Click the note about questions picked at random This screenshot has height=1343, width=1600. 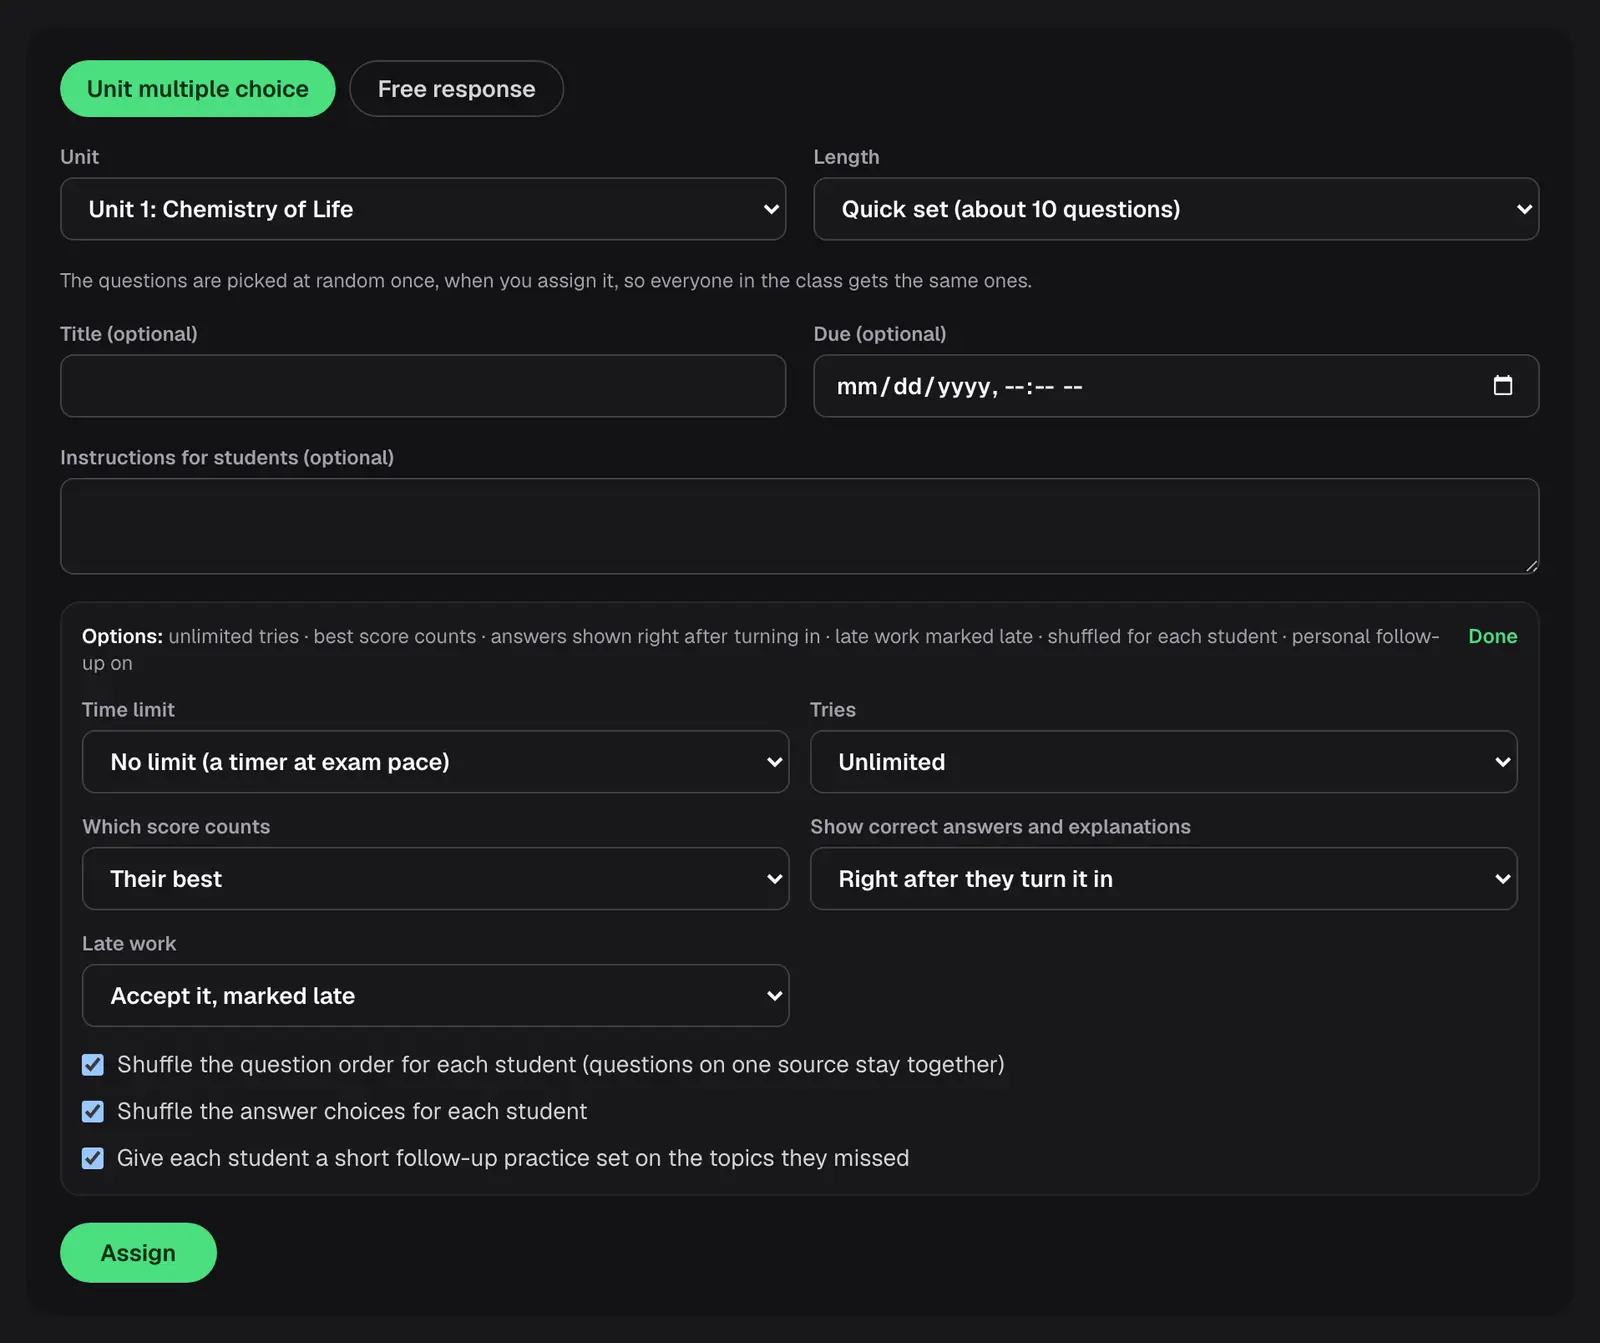tap(546, 281)
